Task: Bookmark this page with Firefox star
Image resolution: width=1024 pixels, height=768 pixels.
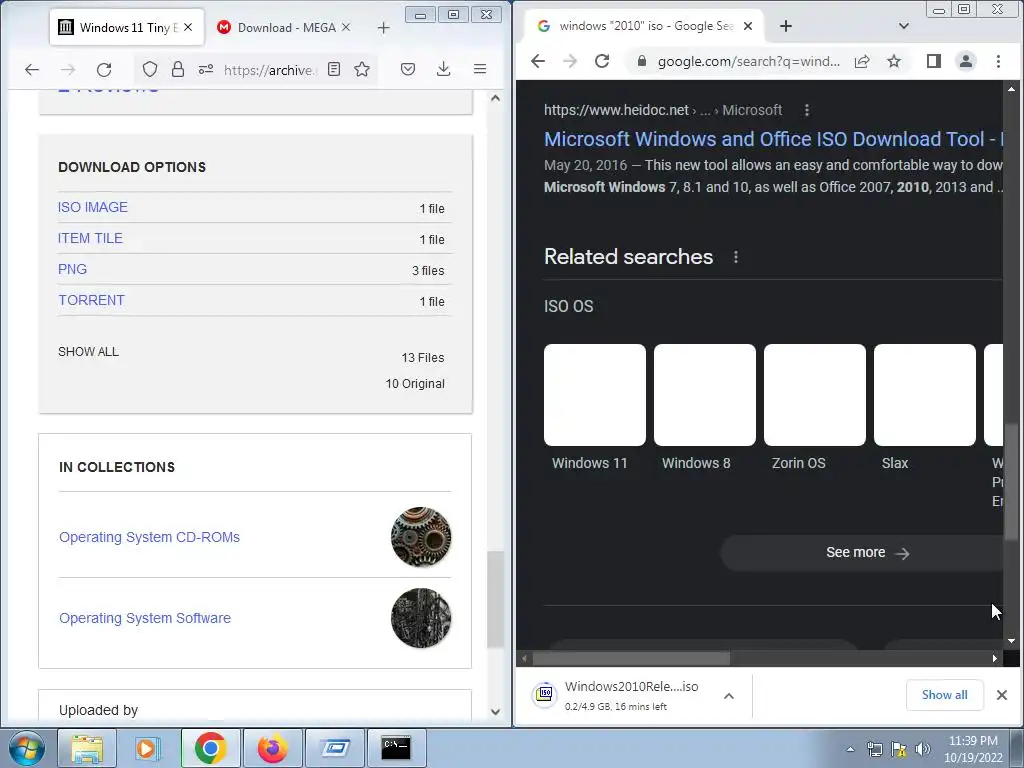Action: coord(362,69)
